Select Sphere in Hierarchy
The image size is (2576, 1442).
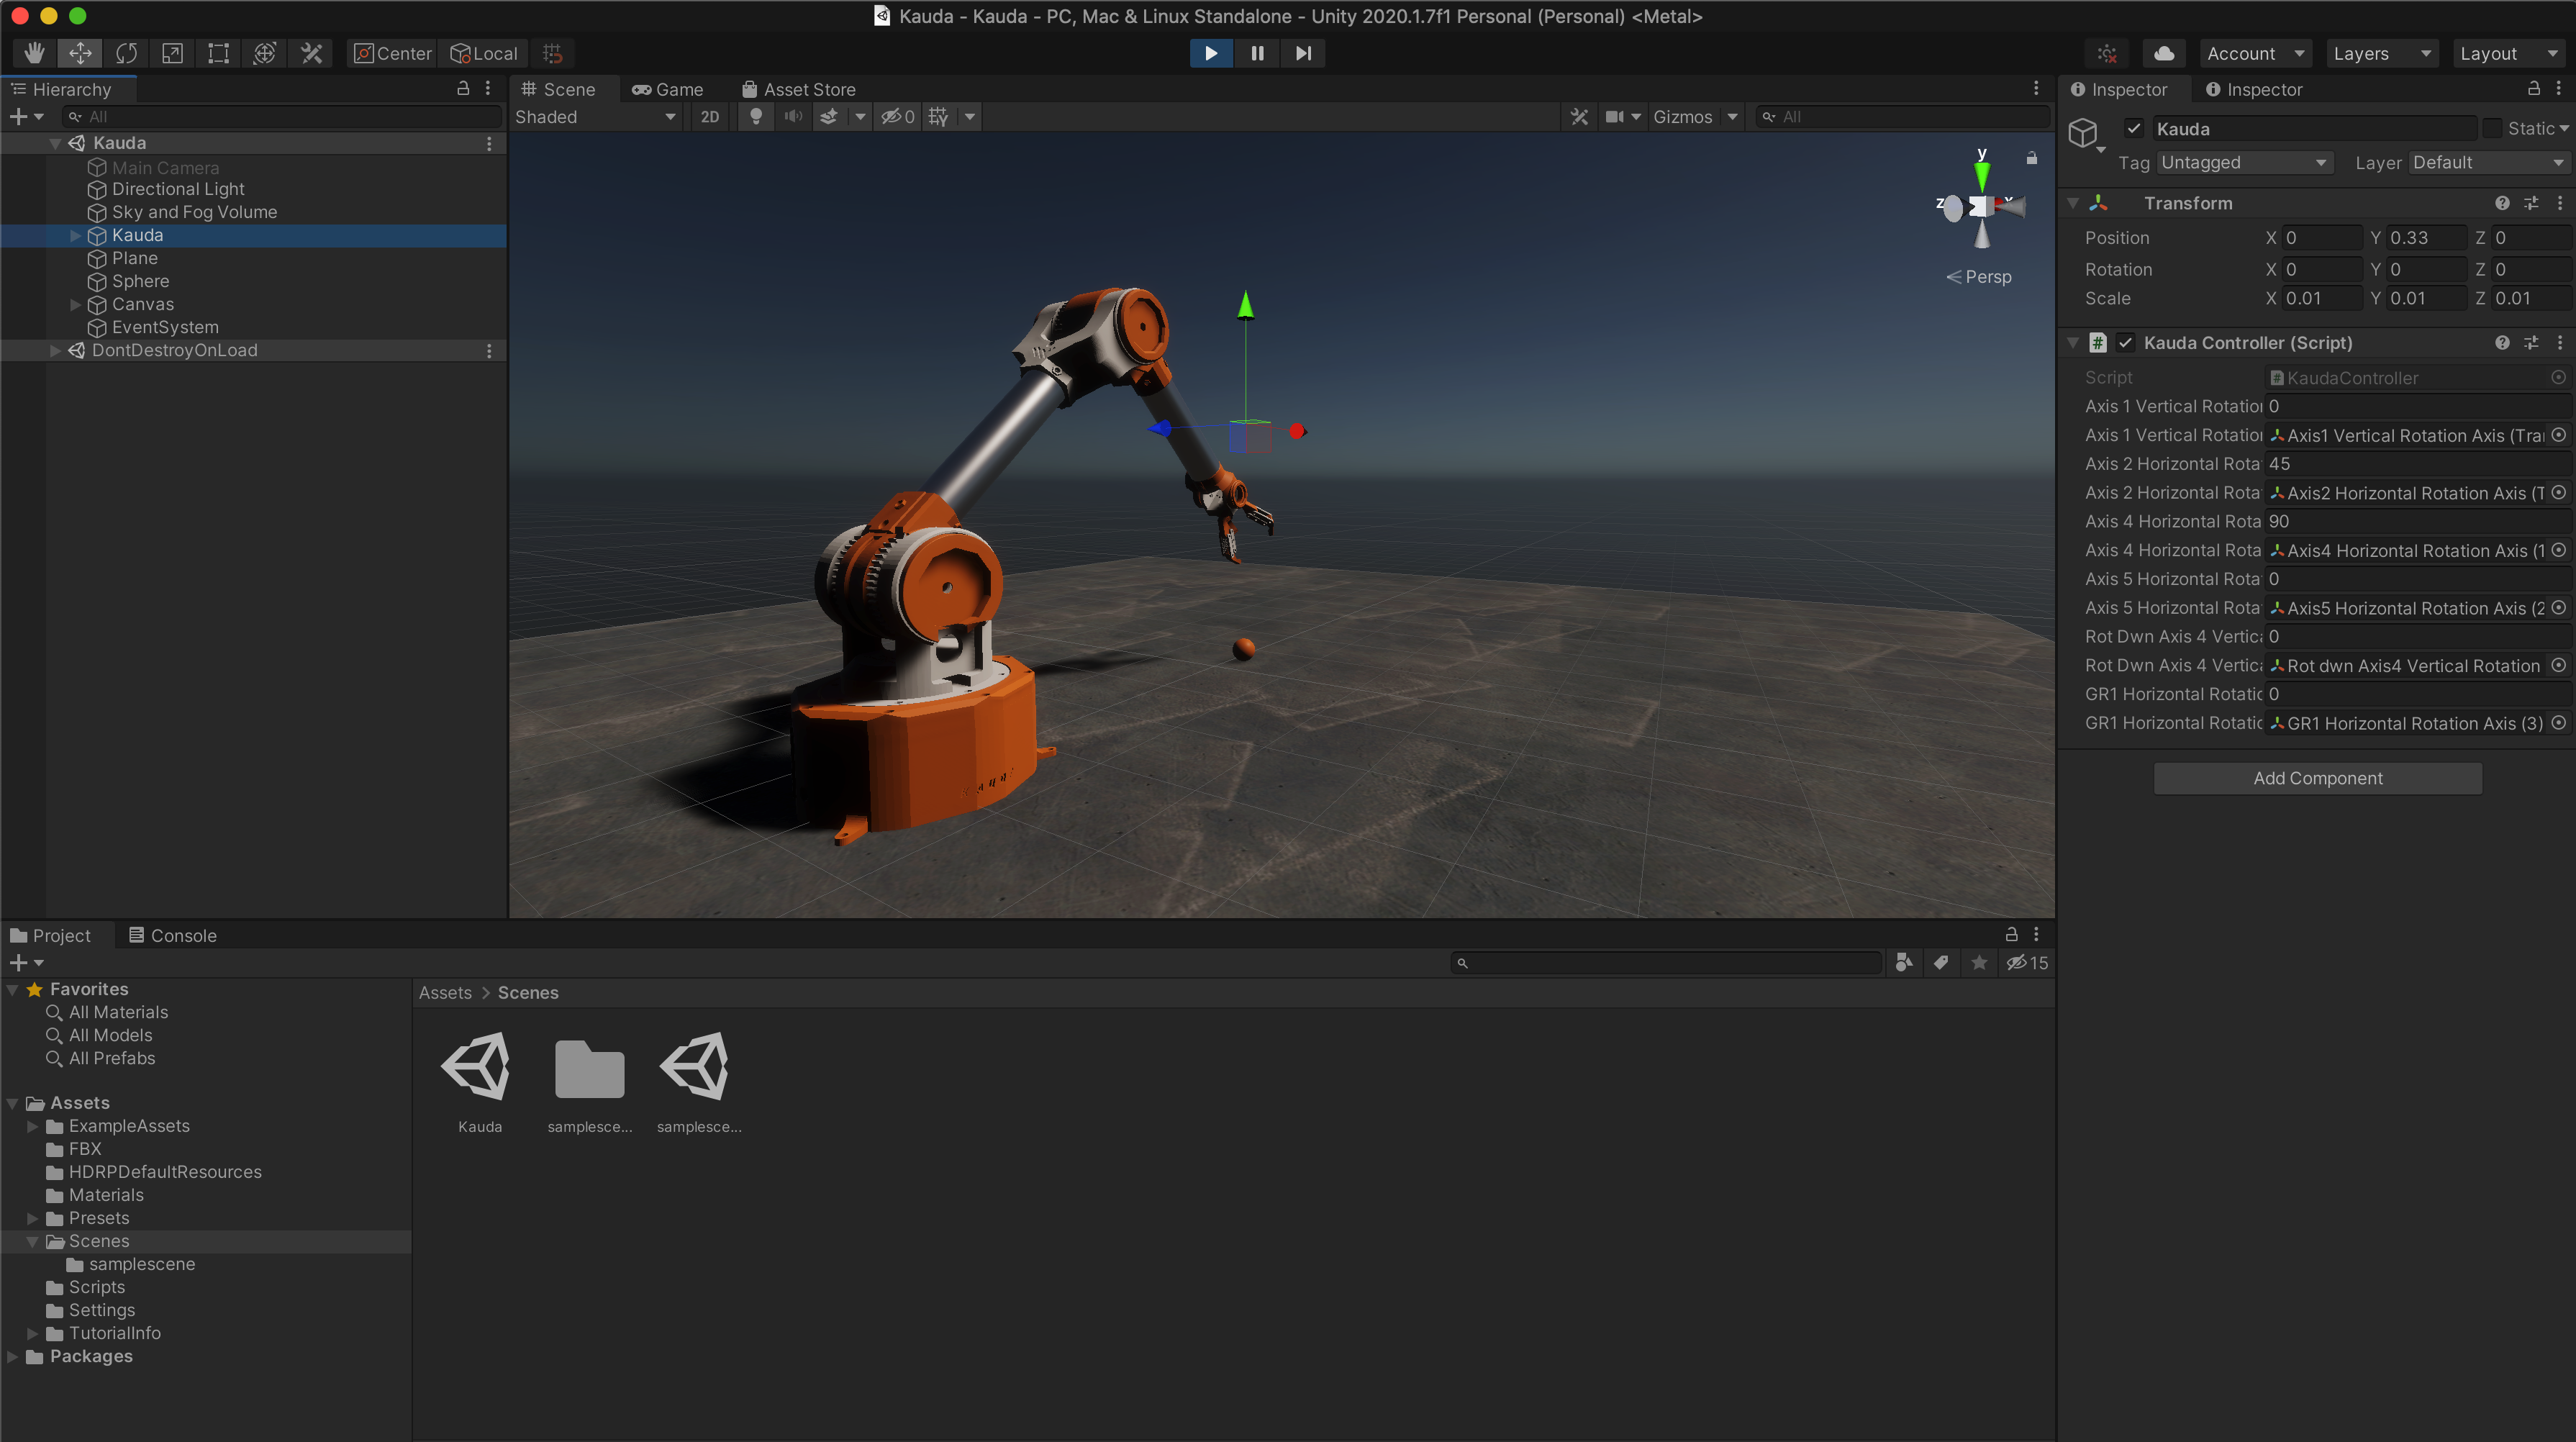coord(140,282)
